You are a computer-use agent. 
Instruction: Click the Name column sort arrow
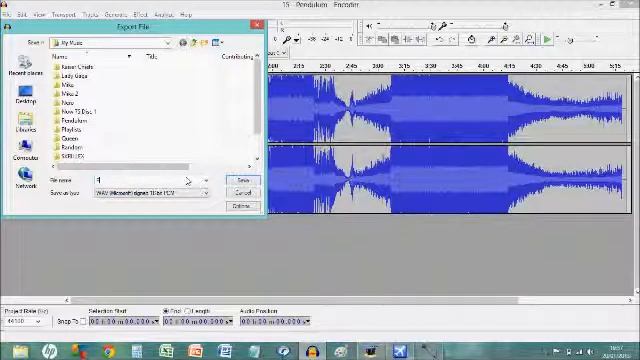coord(129,56)
